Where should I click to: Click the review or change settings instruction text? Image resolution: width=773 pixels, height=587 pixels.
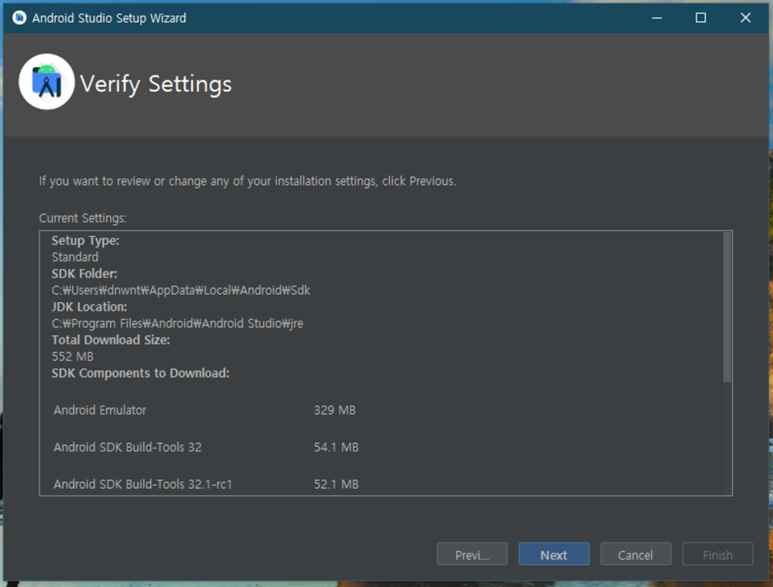(x=247, y=181)
